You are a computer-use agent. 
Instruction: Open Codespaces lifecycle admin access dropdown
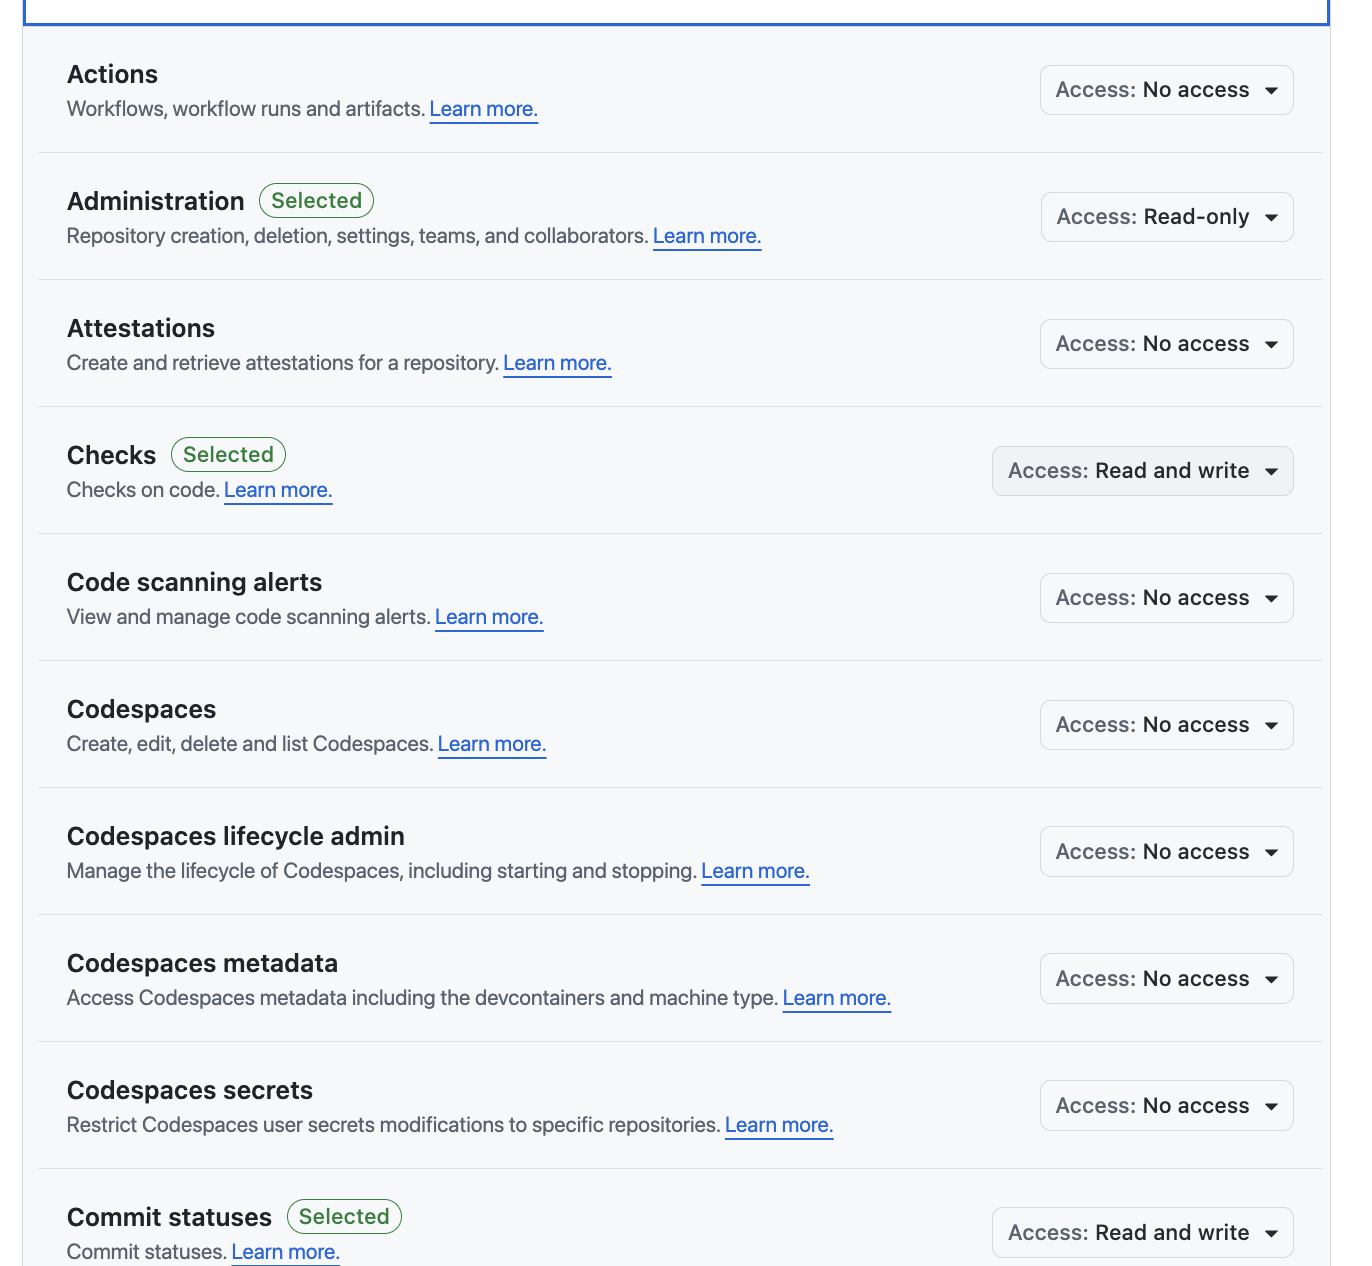(1166, 852)
